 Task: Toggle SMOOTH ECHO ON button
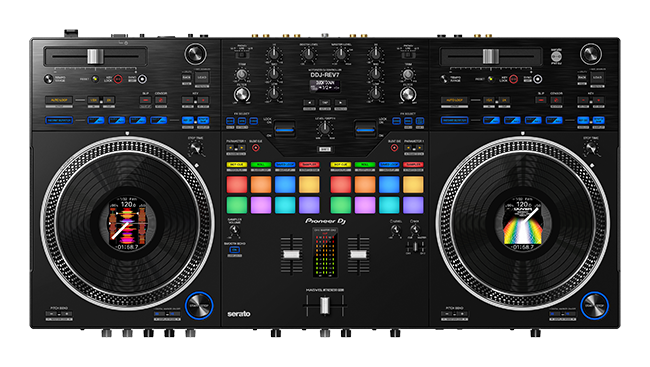point(235,250)
